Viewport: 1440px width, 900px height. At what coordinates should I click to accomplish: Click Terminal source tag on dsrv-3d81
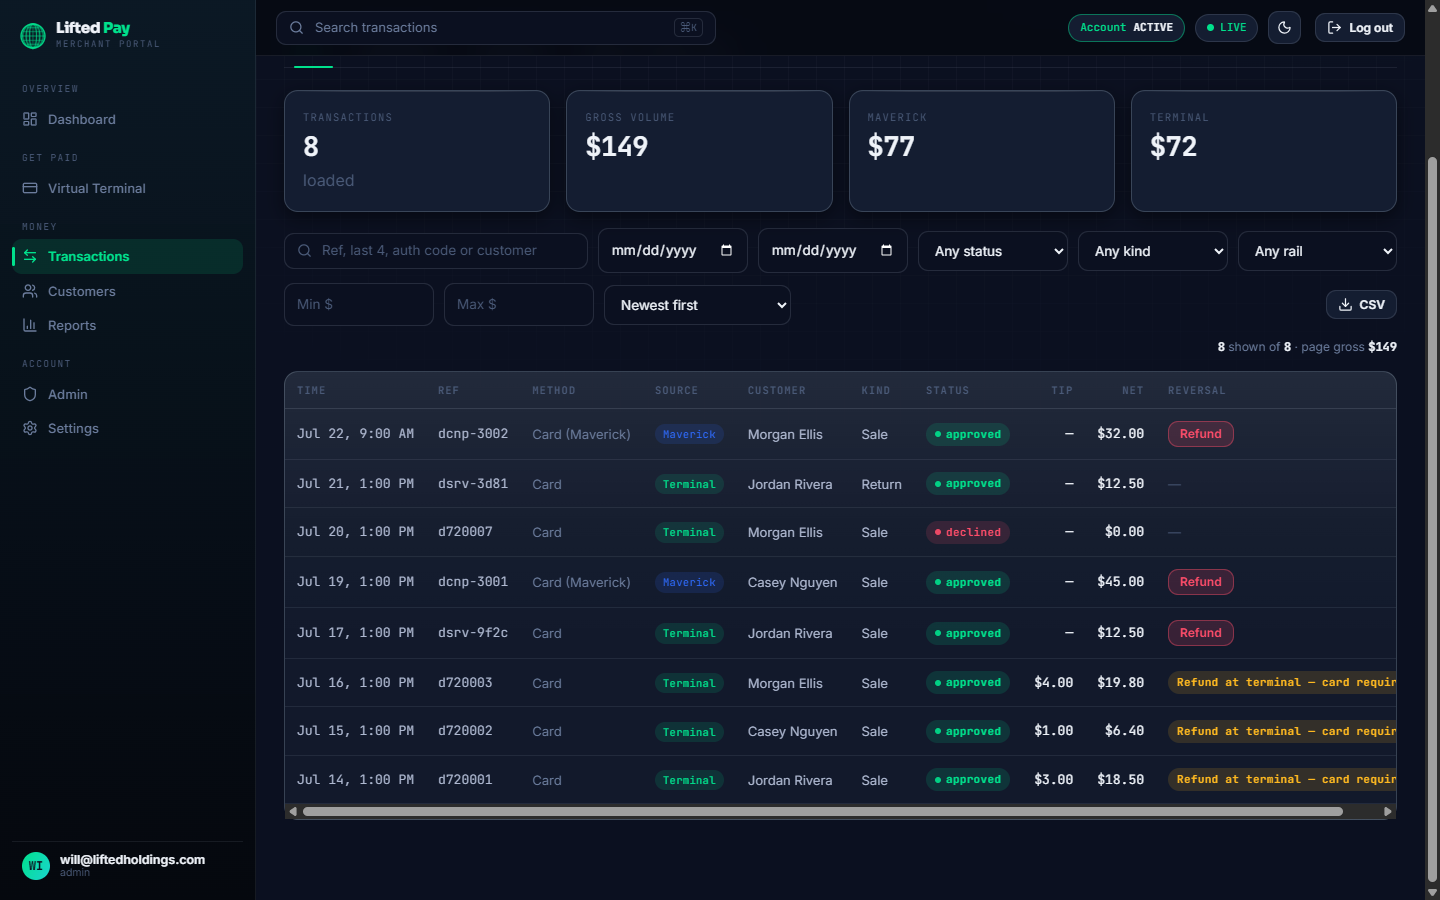[x=689, y=485]
